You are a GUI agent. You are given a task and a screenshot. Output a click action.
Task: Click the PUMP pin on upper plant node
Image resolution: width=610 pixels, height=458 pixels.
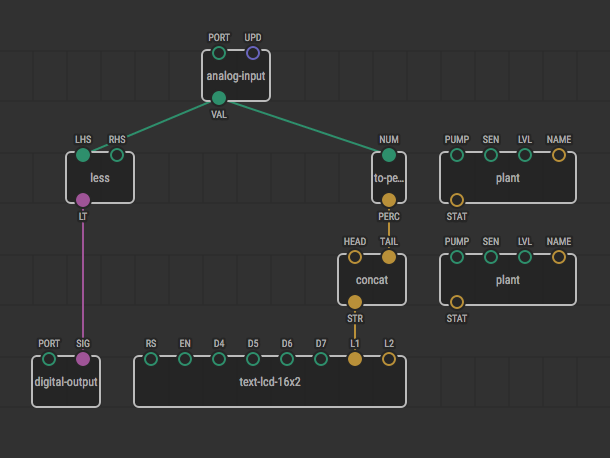pyautogui.click(x=457, y=155)
